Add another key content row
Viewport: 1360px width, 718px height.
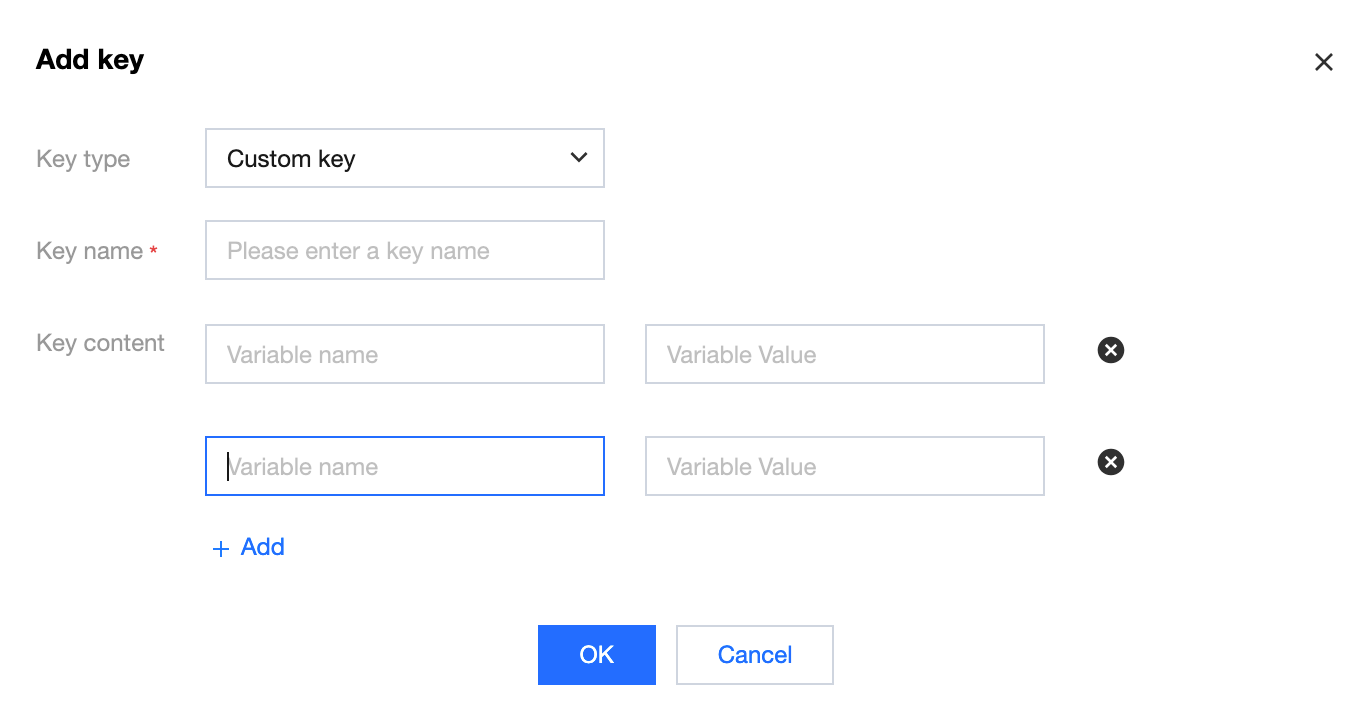(262, 547)
